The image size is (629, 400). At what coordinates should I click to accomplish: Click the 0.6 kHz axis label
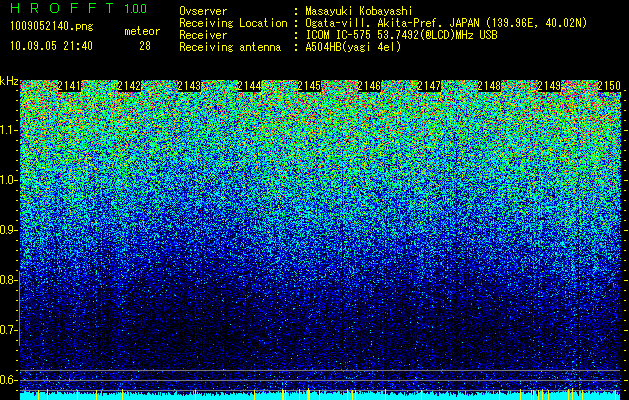(9, 380)
